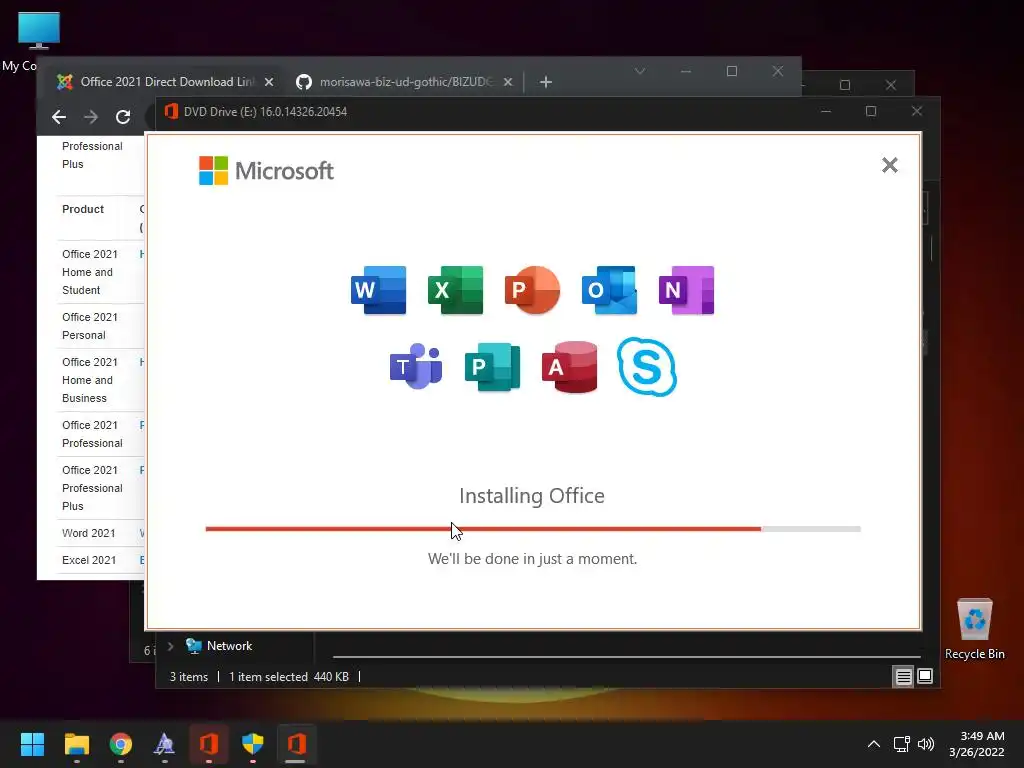The width and height of the screenshot is (1024, 768).
Task: Click DVD Drive (E:) window title icon
Action: pos(171,111)
